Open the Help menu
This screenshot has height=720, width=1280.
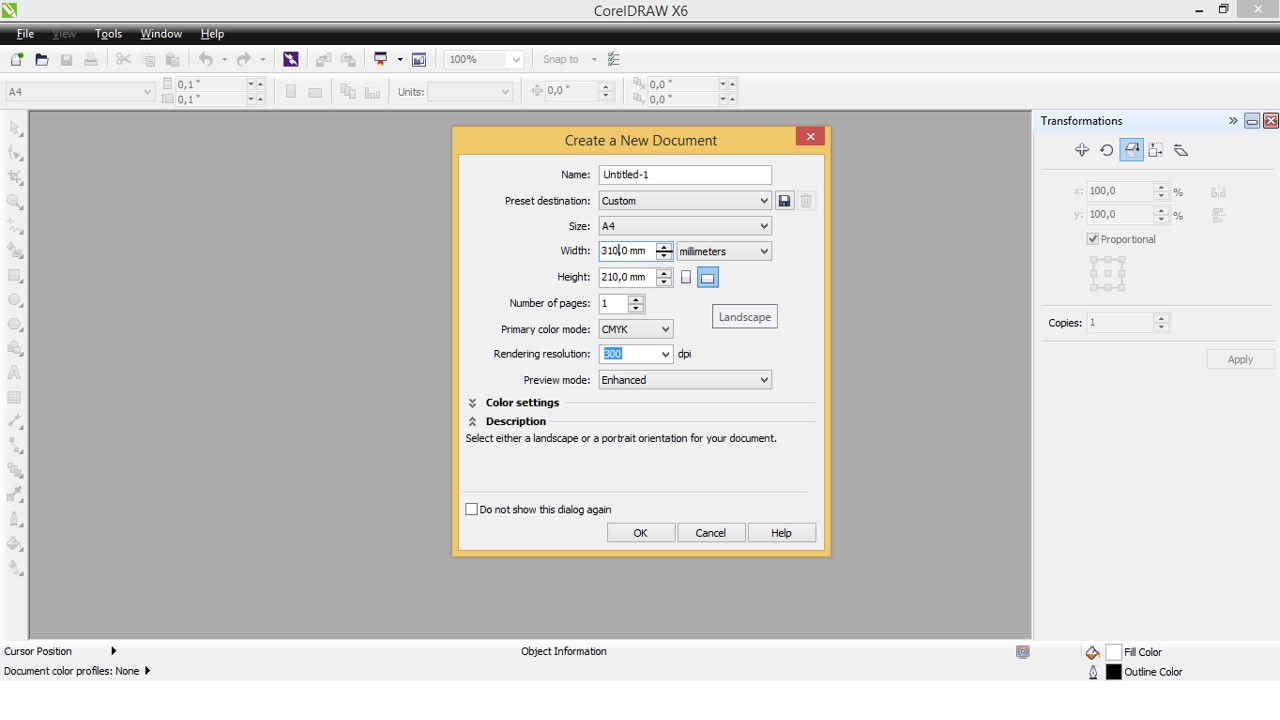pos(212,34)
